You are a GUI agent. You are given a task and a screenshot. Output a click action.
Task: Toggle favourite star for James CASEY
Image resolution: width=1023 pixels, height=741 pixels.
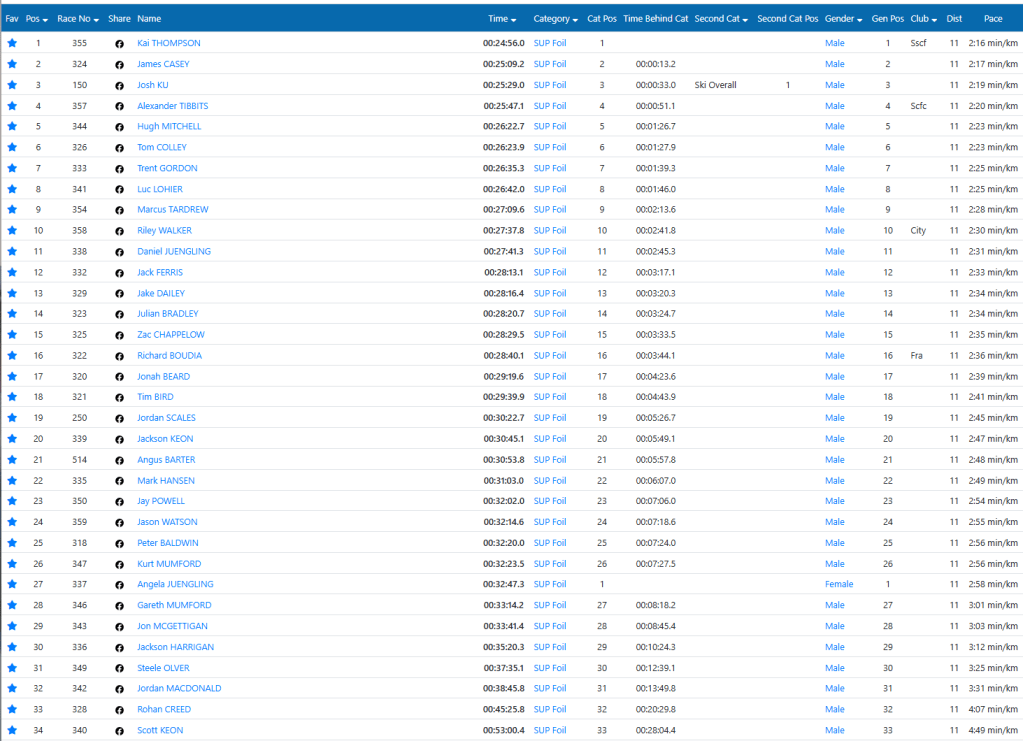click(12, 64)
